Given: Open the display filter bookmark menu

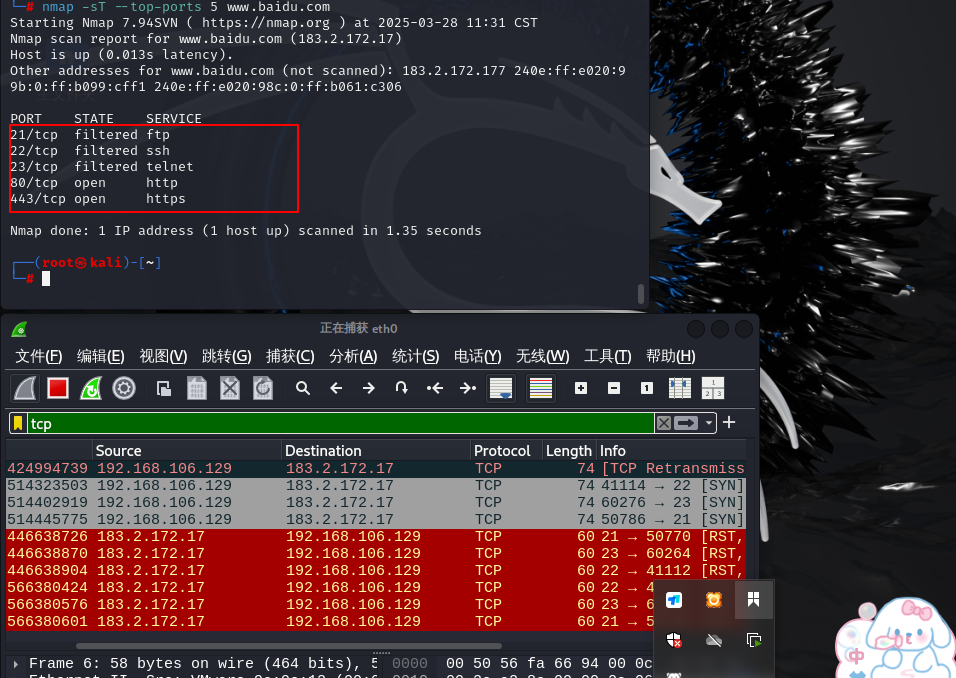Looking at the screenshot, I should [x=18, y=423].
